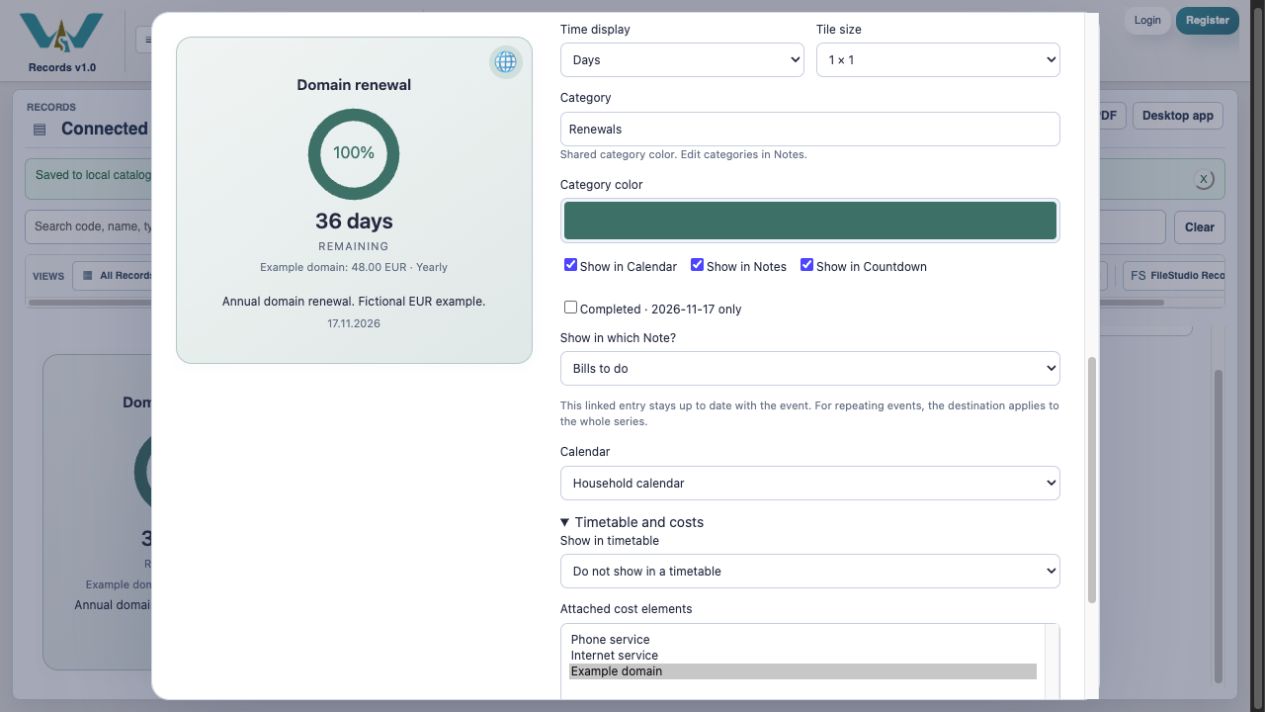Image resolution: width=1265 pixels, height=712 pixels.
Task: Mark Completed 2026-11-17 only checkbox
Action: pos(570,307)
